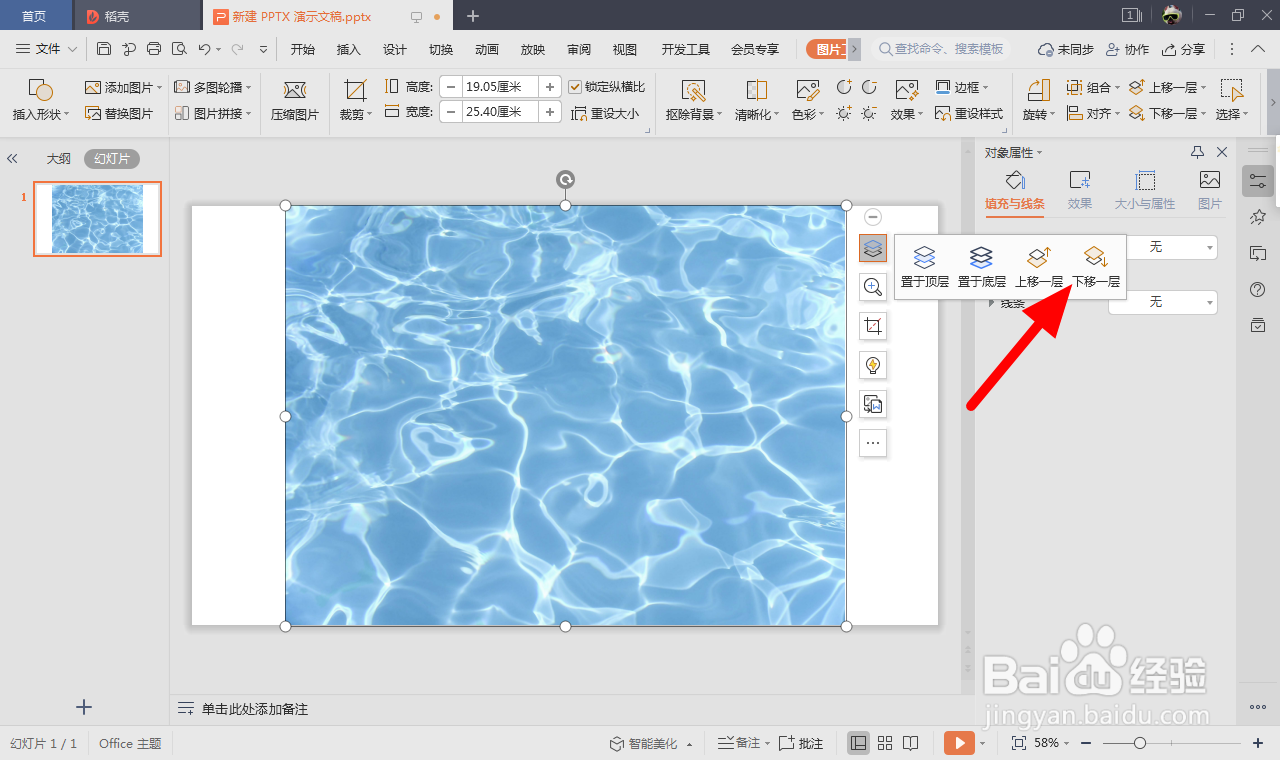Switch to Size & Properties (大小与属性) tab

(x=1145, y=190)
